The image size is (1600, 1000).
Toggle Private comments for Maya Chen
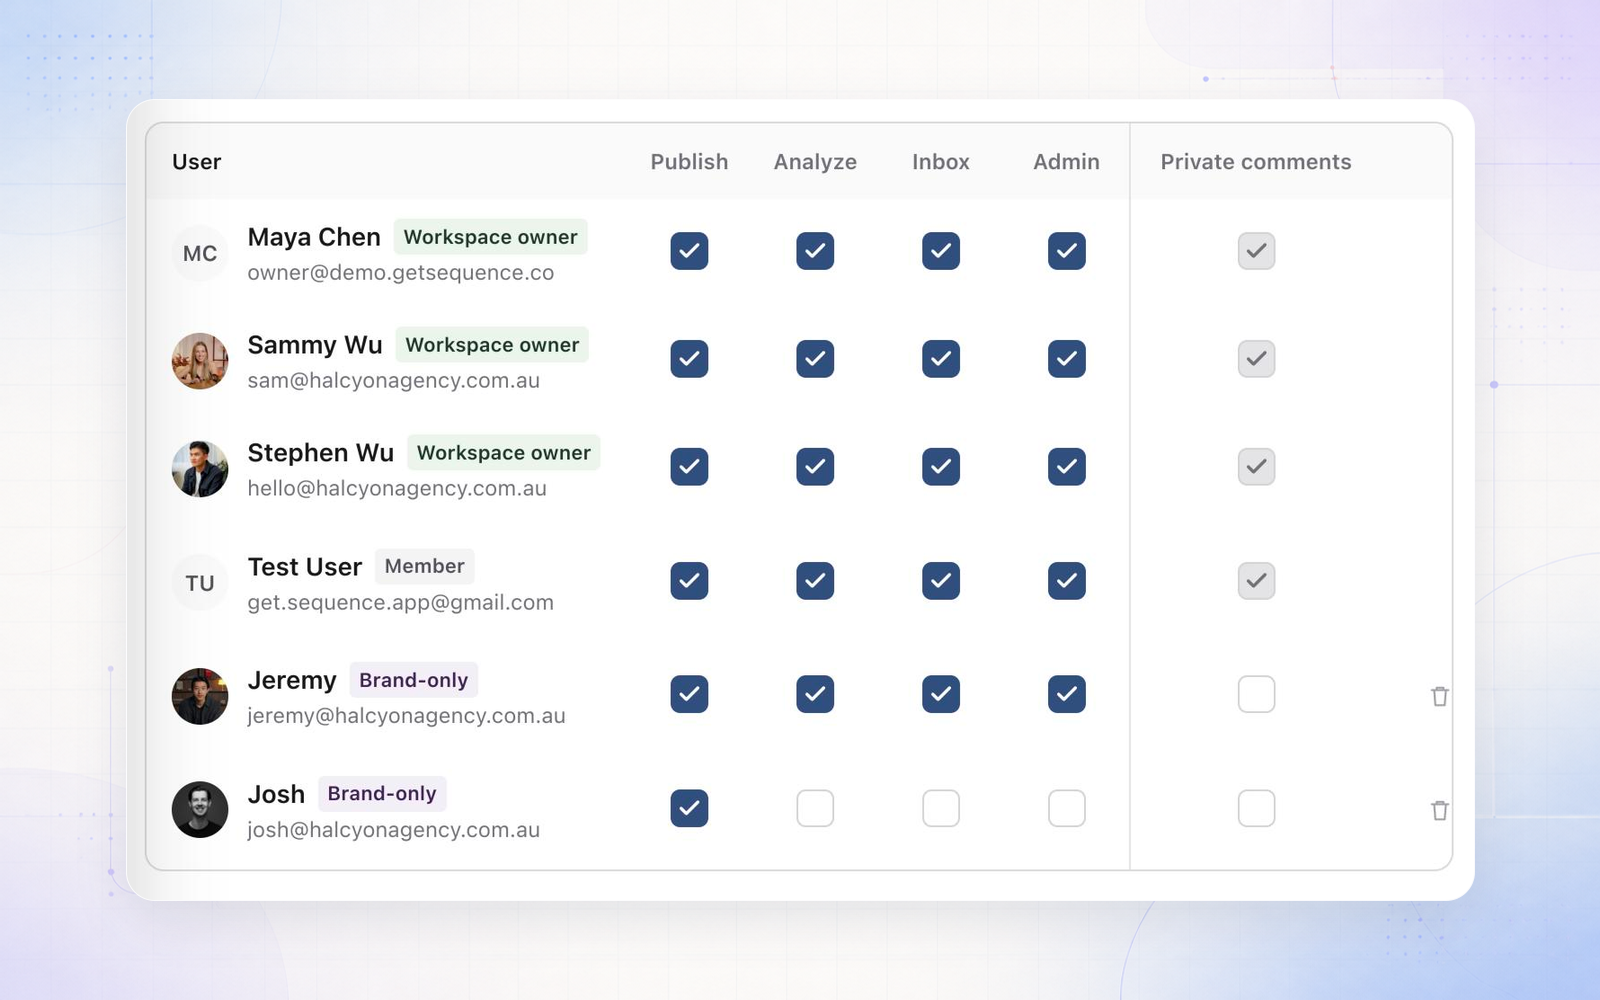[x=1256, y=251]
